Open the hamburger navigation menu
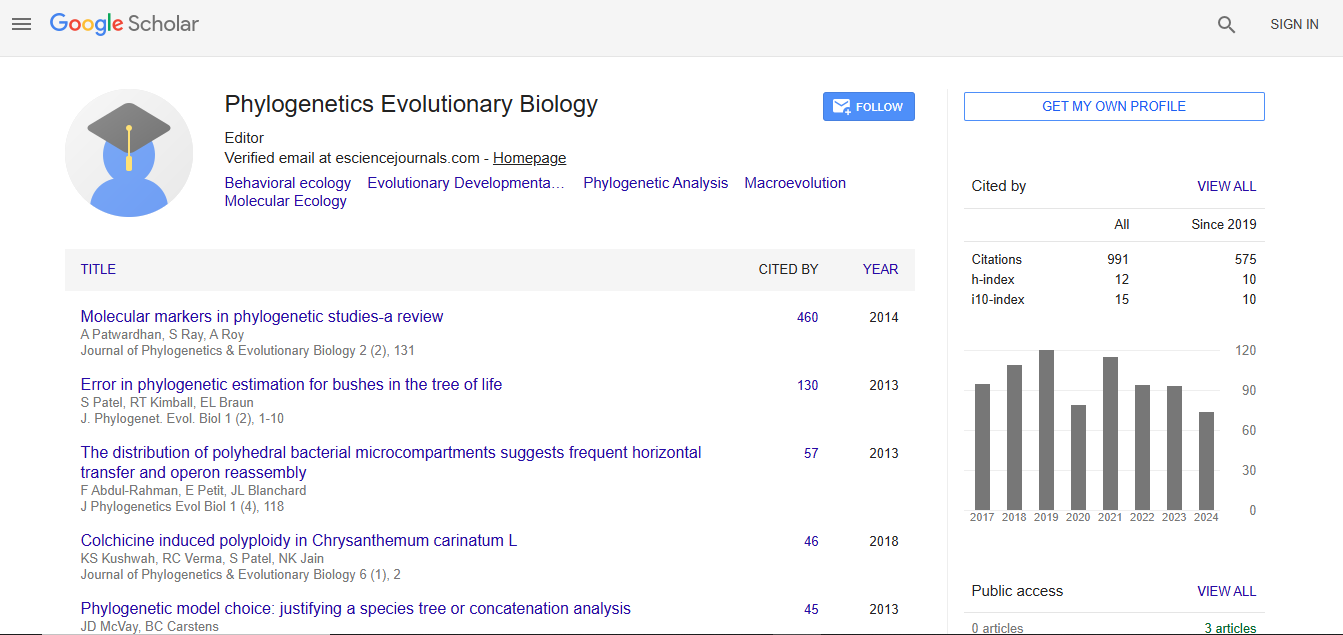This screenshot has width=1343, height=635. coord(21,24)
